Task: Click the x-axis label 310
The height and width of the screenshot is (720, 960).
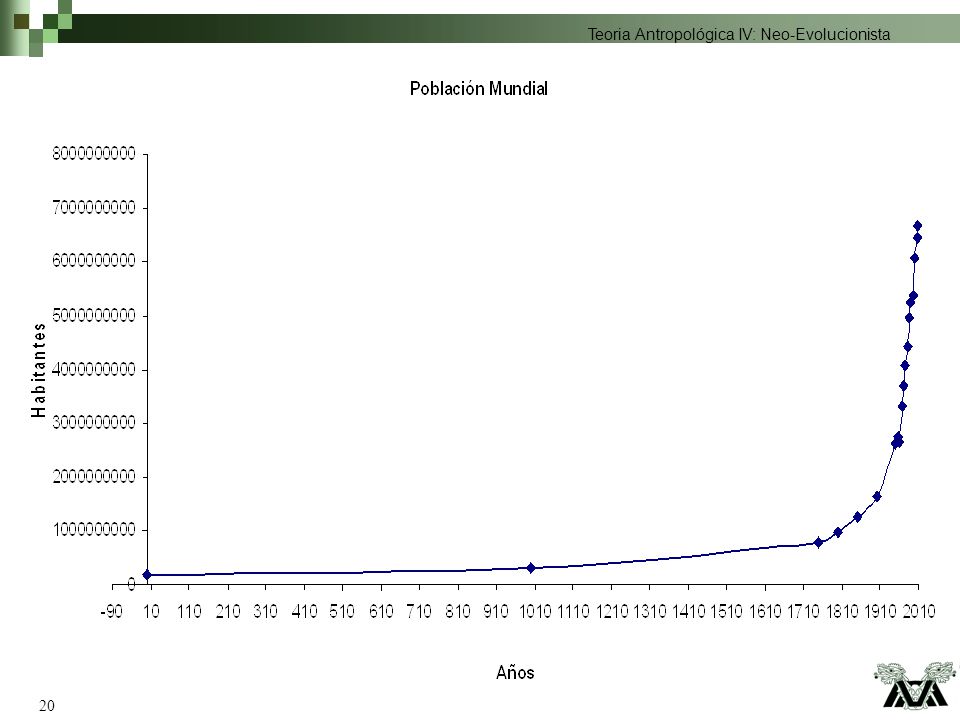Action: [x=266, y=611]
